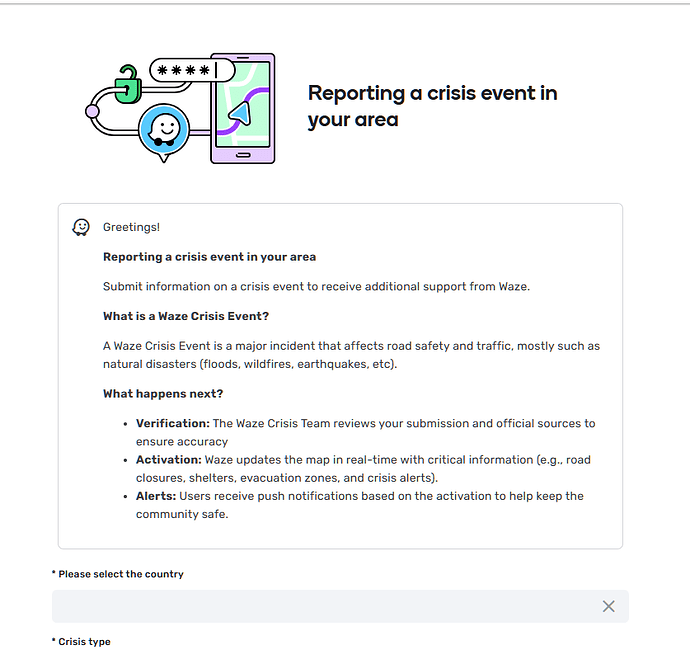Viewport: 690px width, 649px height.
Task: Click the bold "Activation:" bullet label
Action: 169,460
